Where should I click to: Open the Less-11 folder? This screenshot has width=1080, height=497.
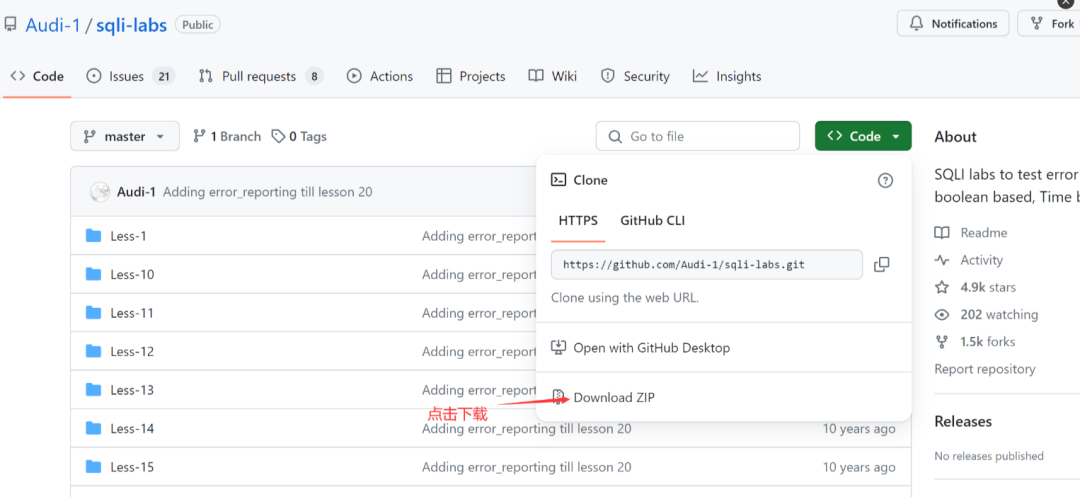click(132, 313)
